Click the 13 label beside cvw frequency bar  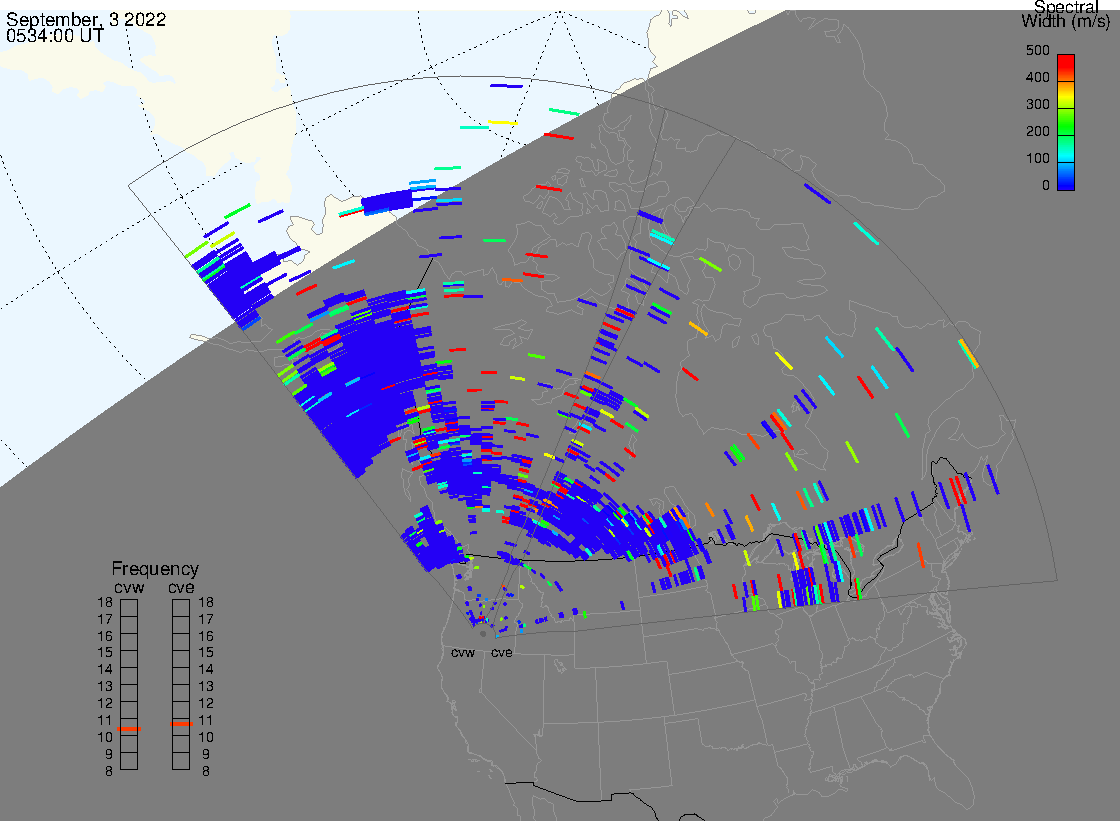pyautogui.click(x=105, y=687)
